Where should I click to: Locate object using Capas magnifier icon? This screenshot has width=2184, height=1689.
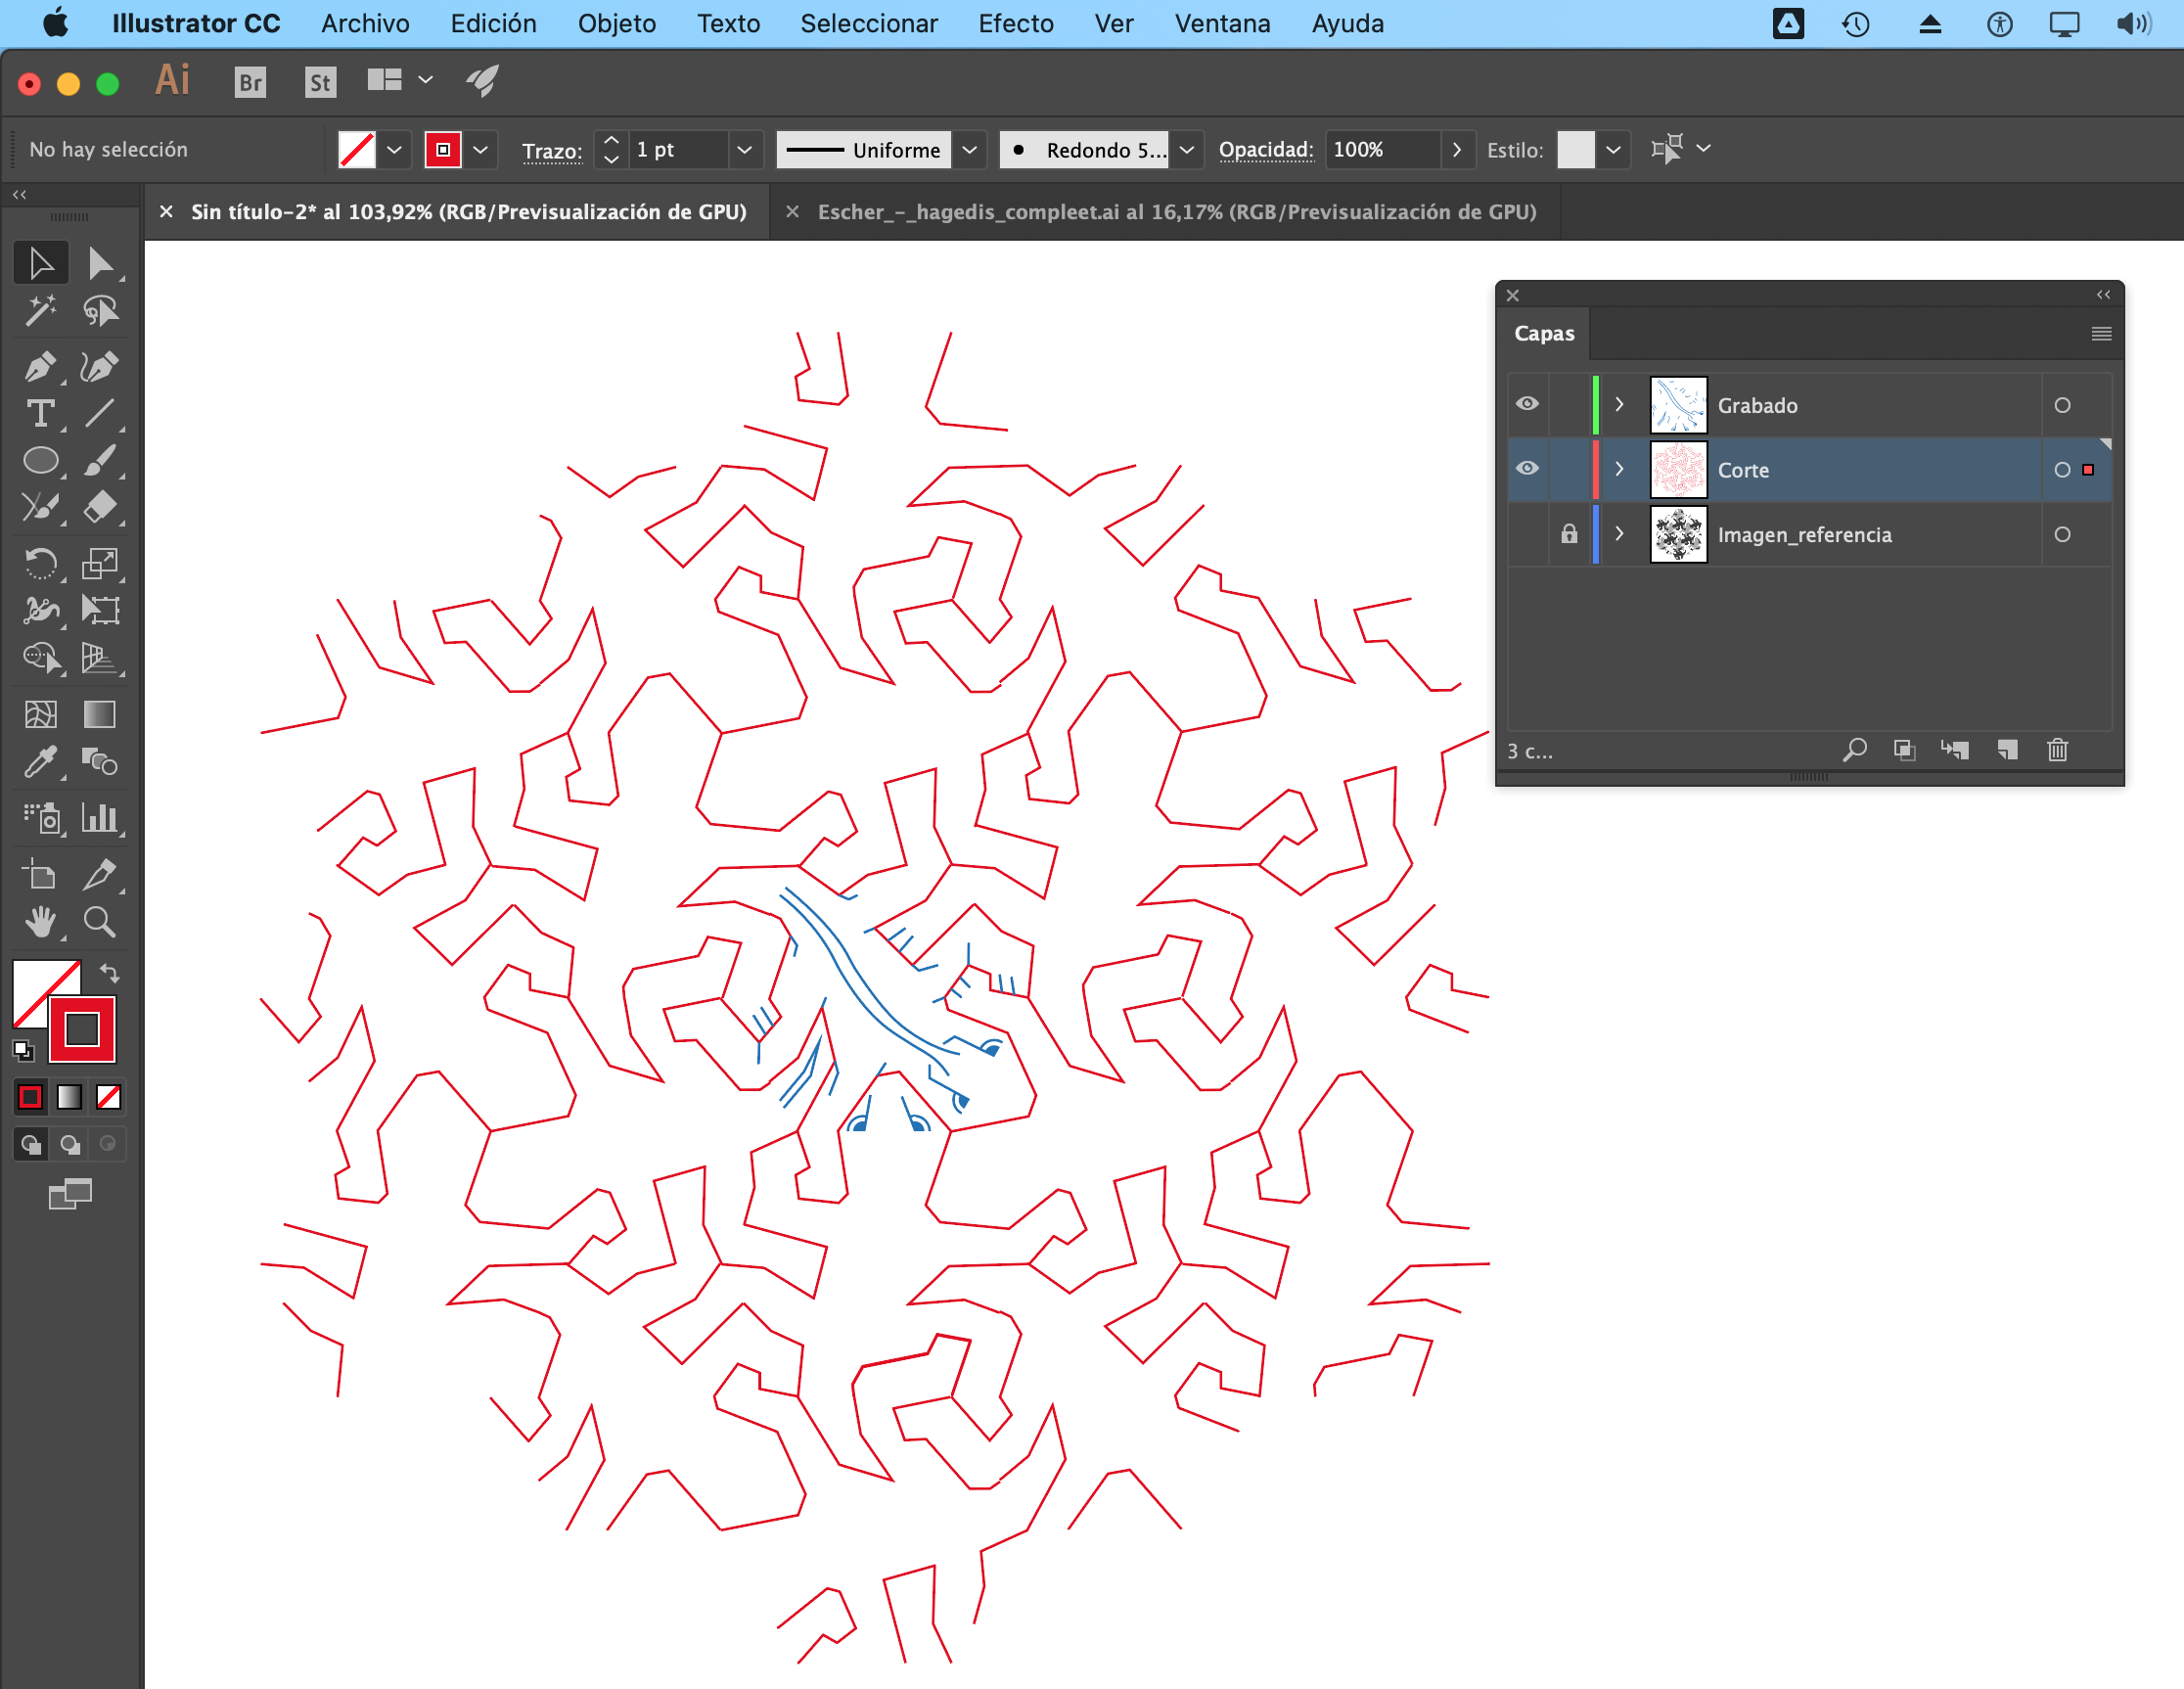(1855, 750)
